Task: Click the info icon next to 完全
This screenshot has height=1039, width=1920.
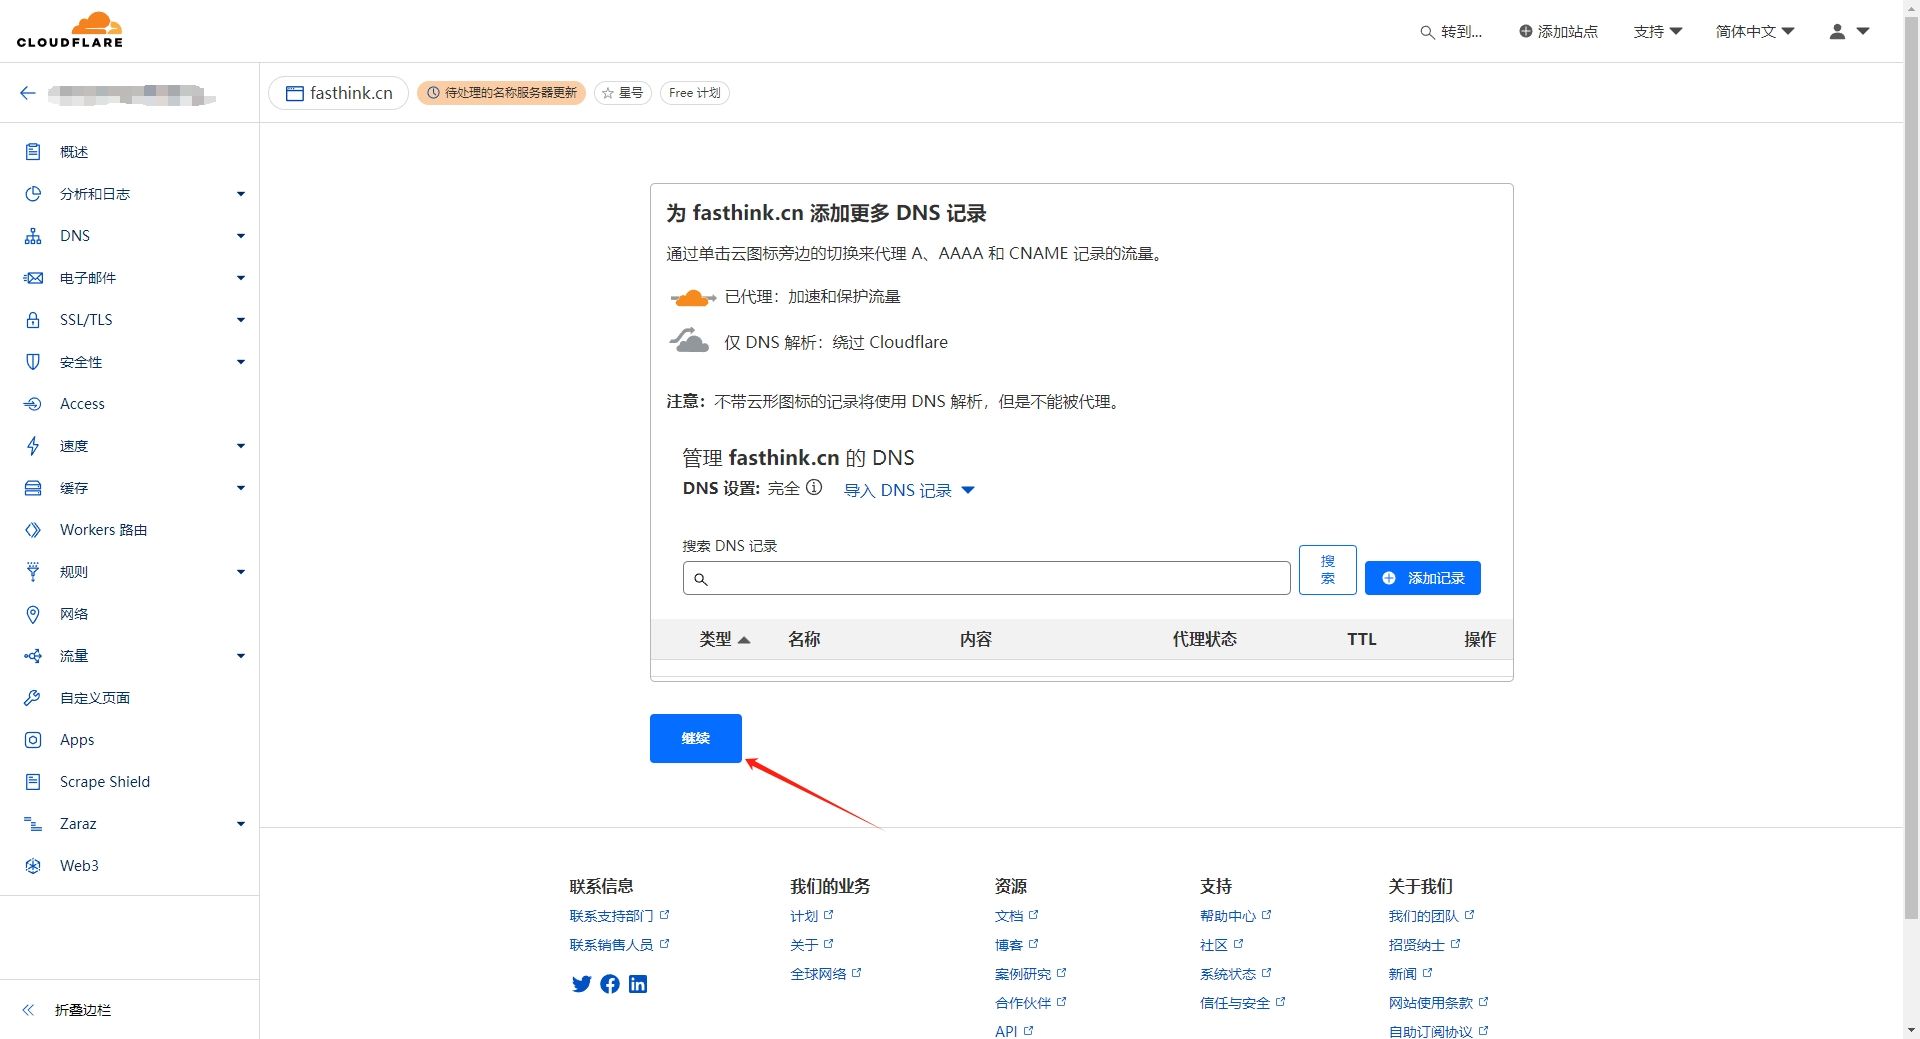Action: (814, 488)
